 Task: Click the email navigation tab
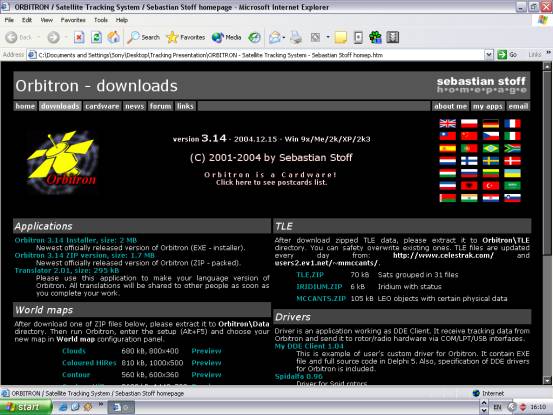point(518,106)
